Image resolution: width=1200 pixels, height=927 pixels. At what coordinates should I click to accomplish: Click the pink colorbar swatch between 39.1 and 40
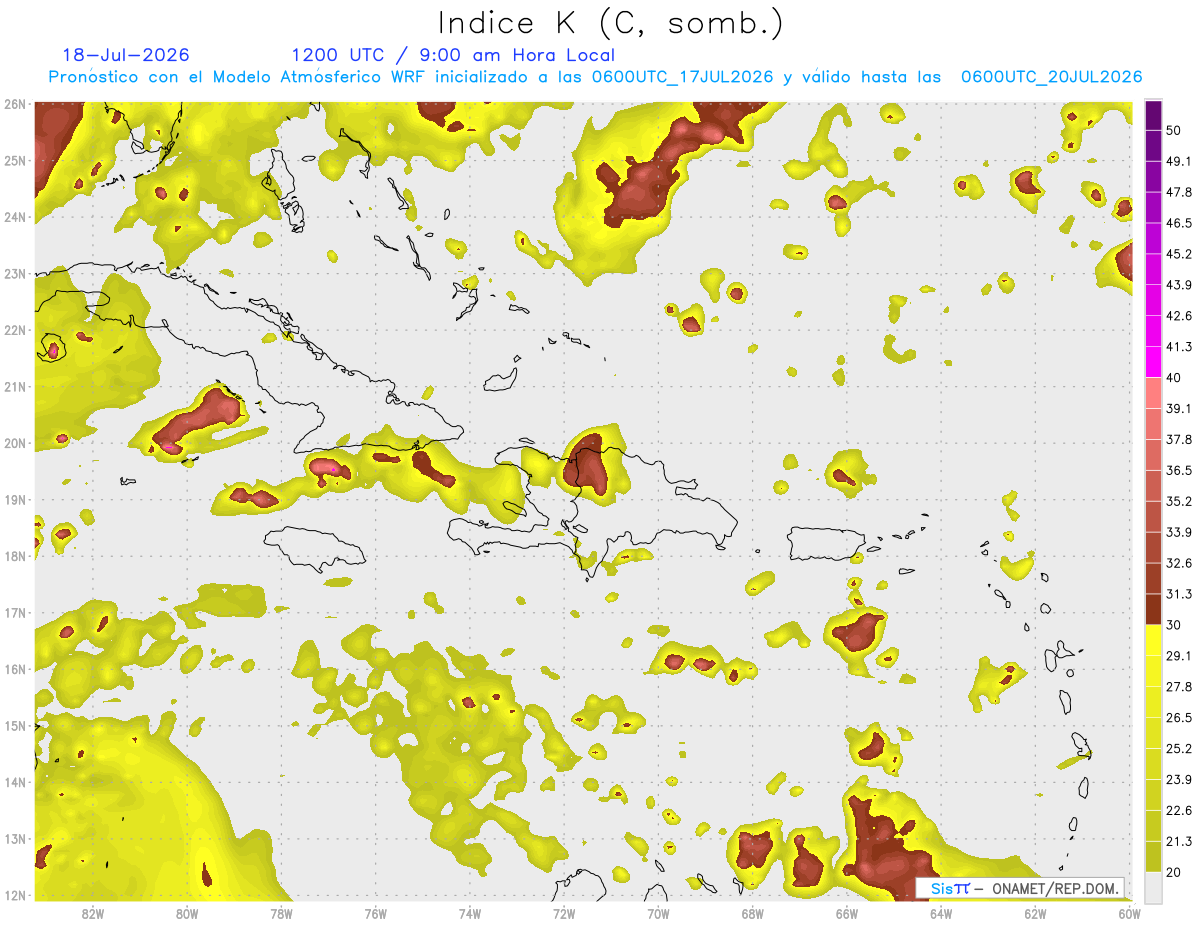pos(1153,393)
